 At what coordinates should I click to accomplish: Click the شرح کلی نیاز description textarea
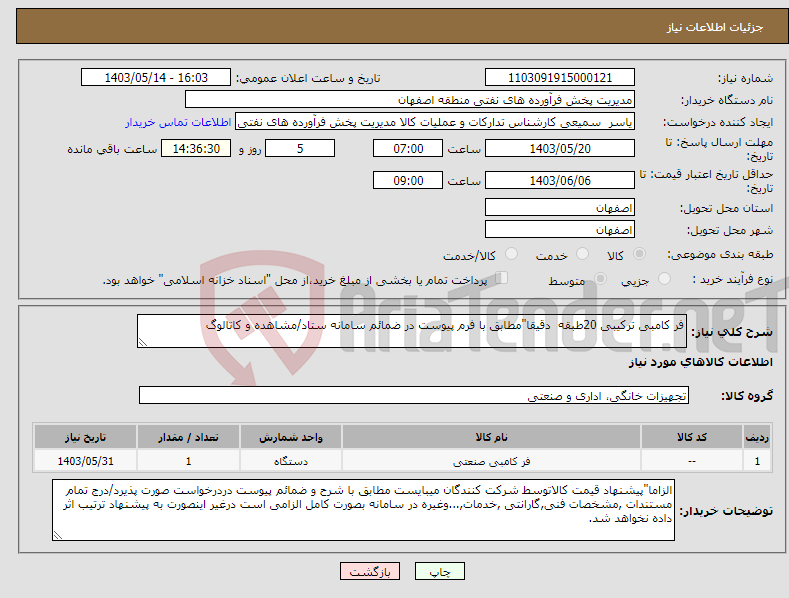pyautogui.click(x=412, y=331)
